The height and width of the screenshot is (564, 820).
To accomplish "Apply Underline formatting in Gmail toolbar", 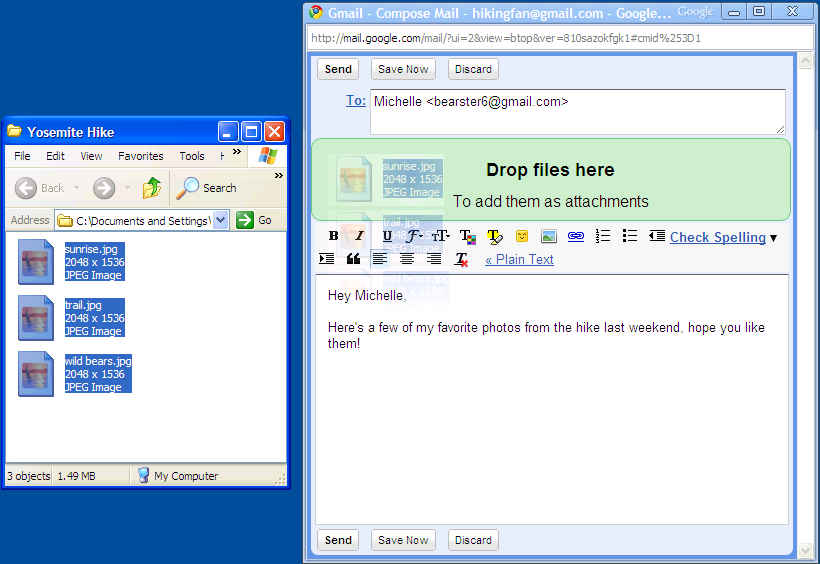I will (387, 236).
